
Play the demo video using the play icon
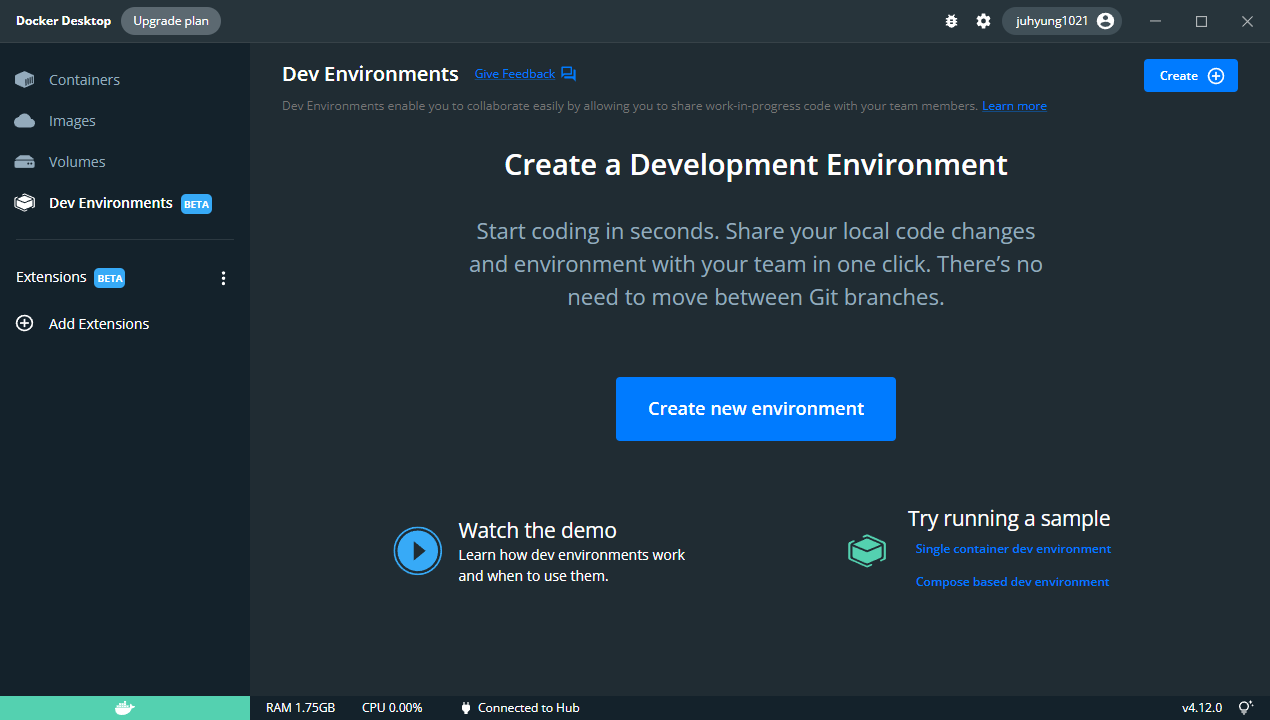(418, 551)
